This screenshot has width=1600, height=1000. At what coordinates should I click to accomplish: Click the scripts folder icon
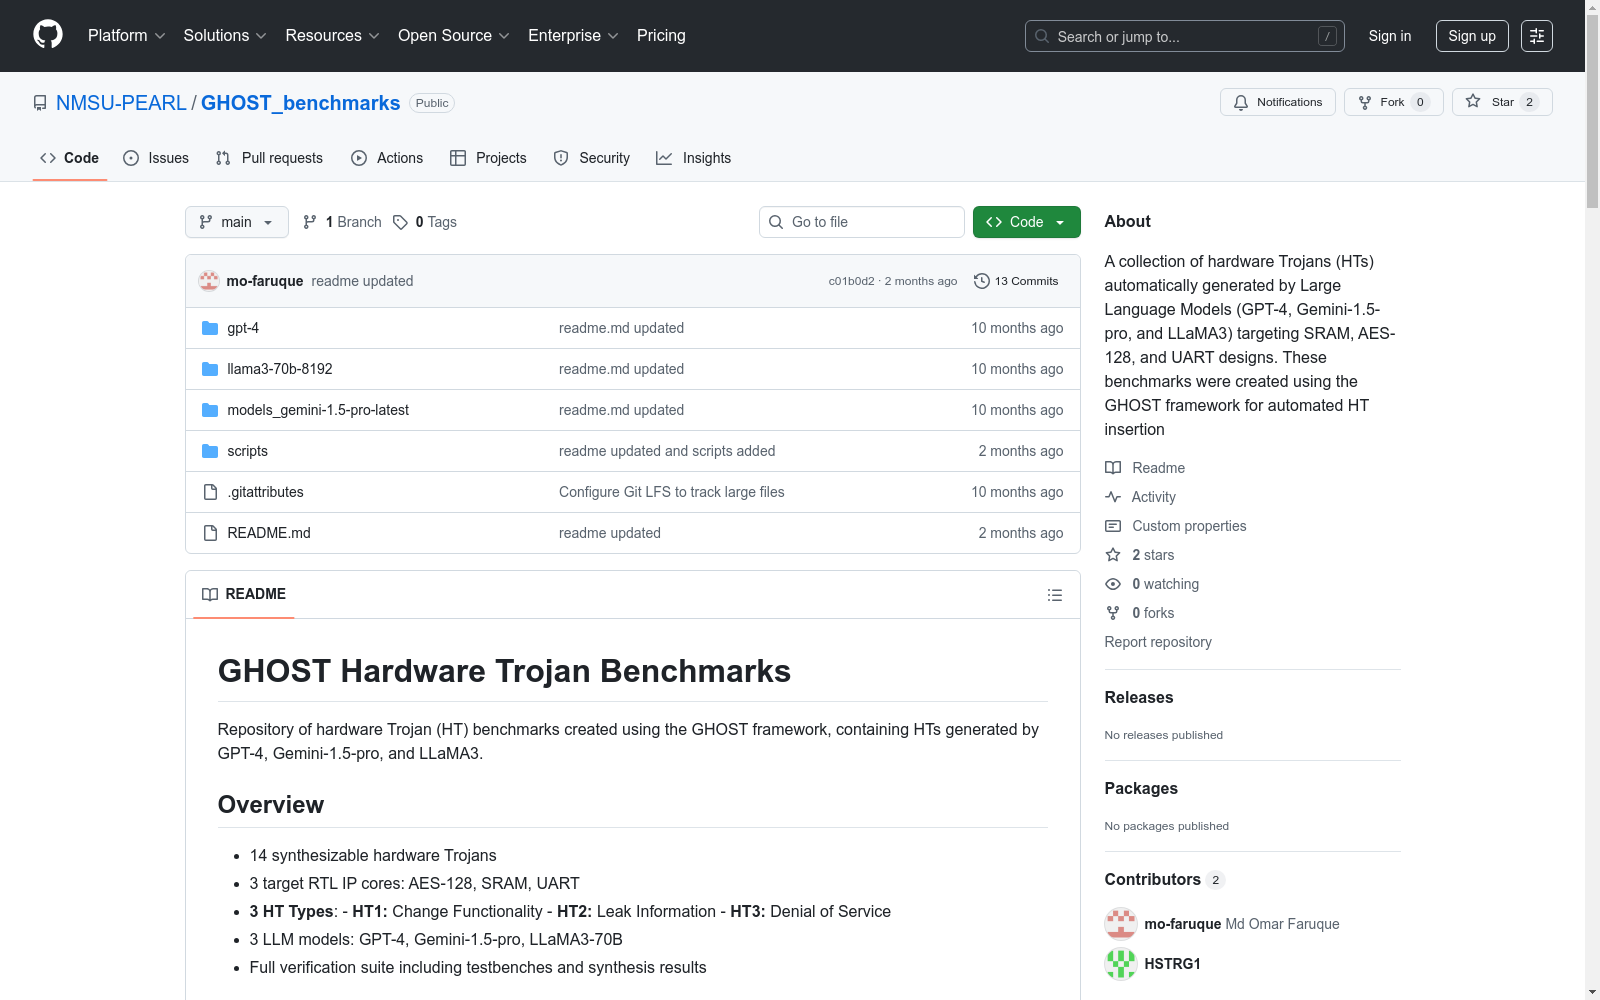click(210, 451)
